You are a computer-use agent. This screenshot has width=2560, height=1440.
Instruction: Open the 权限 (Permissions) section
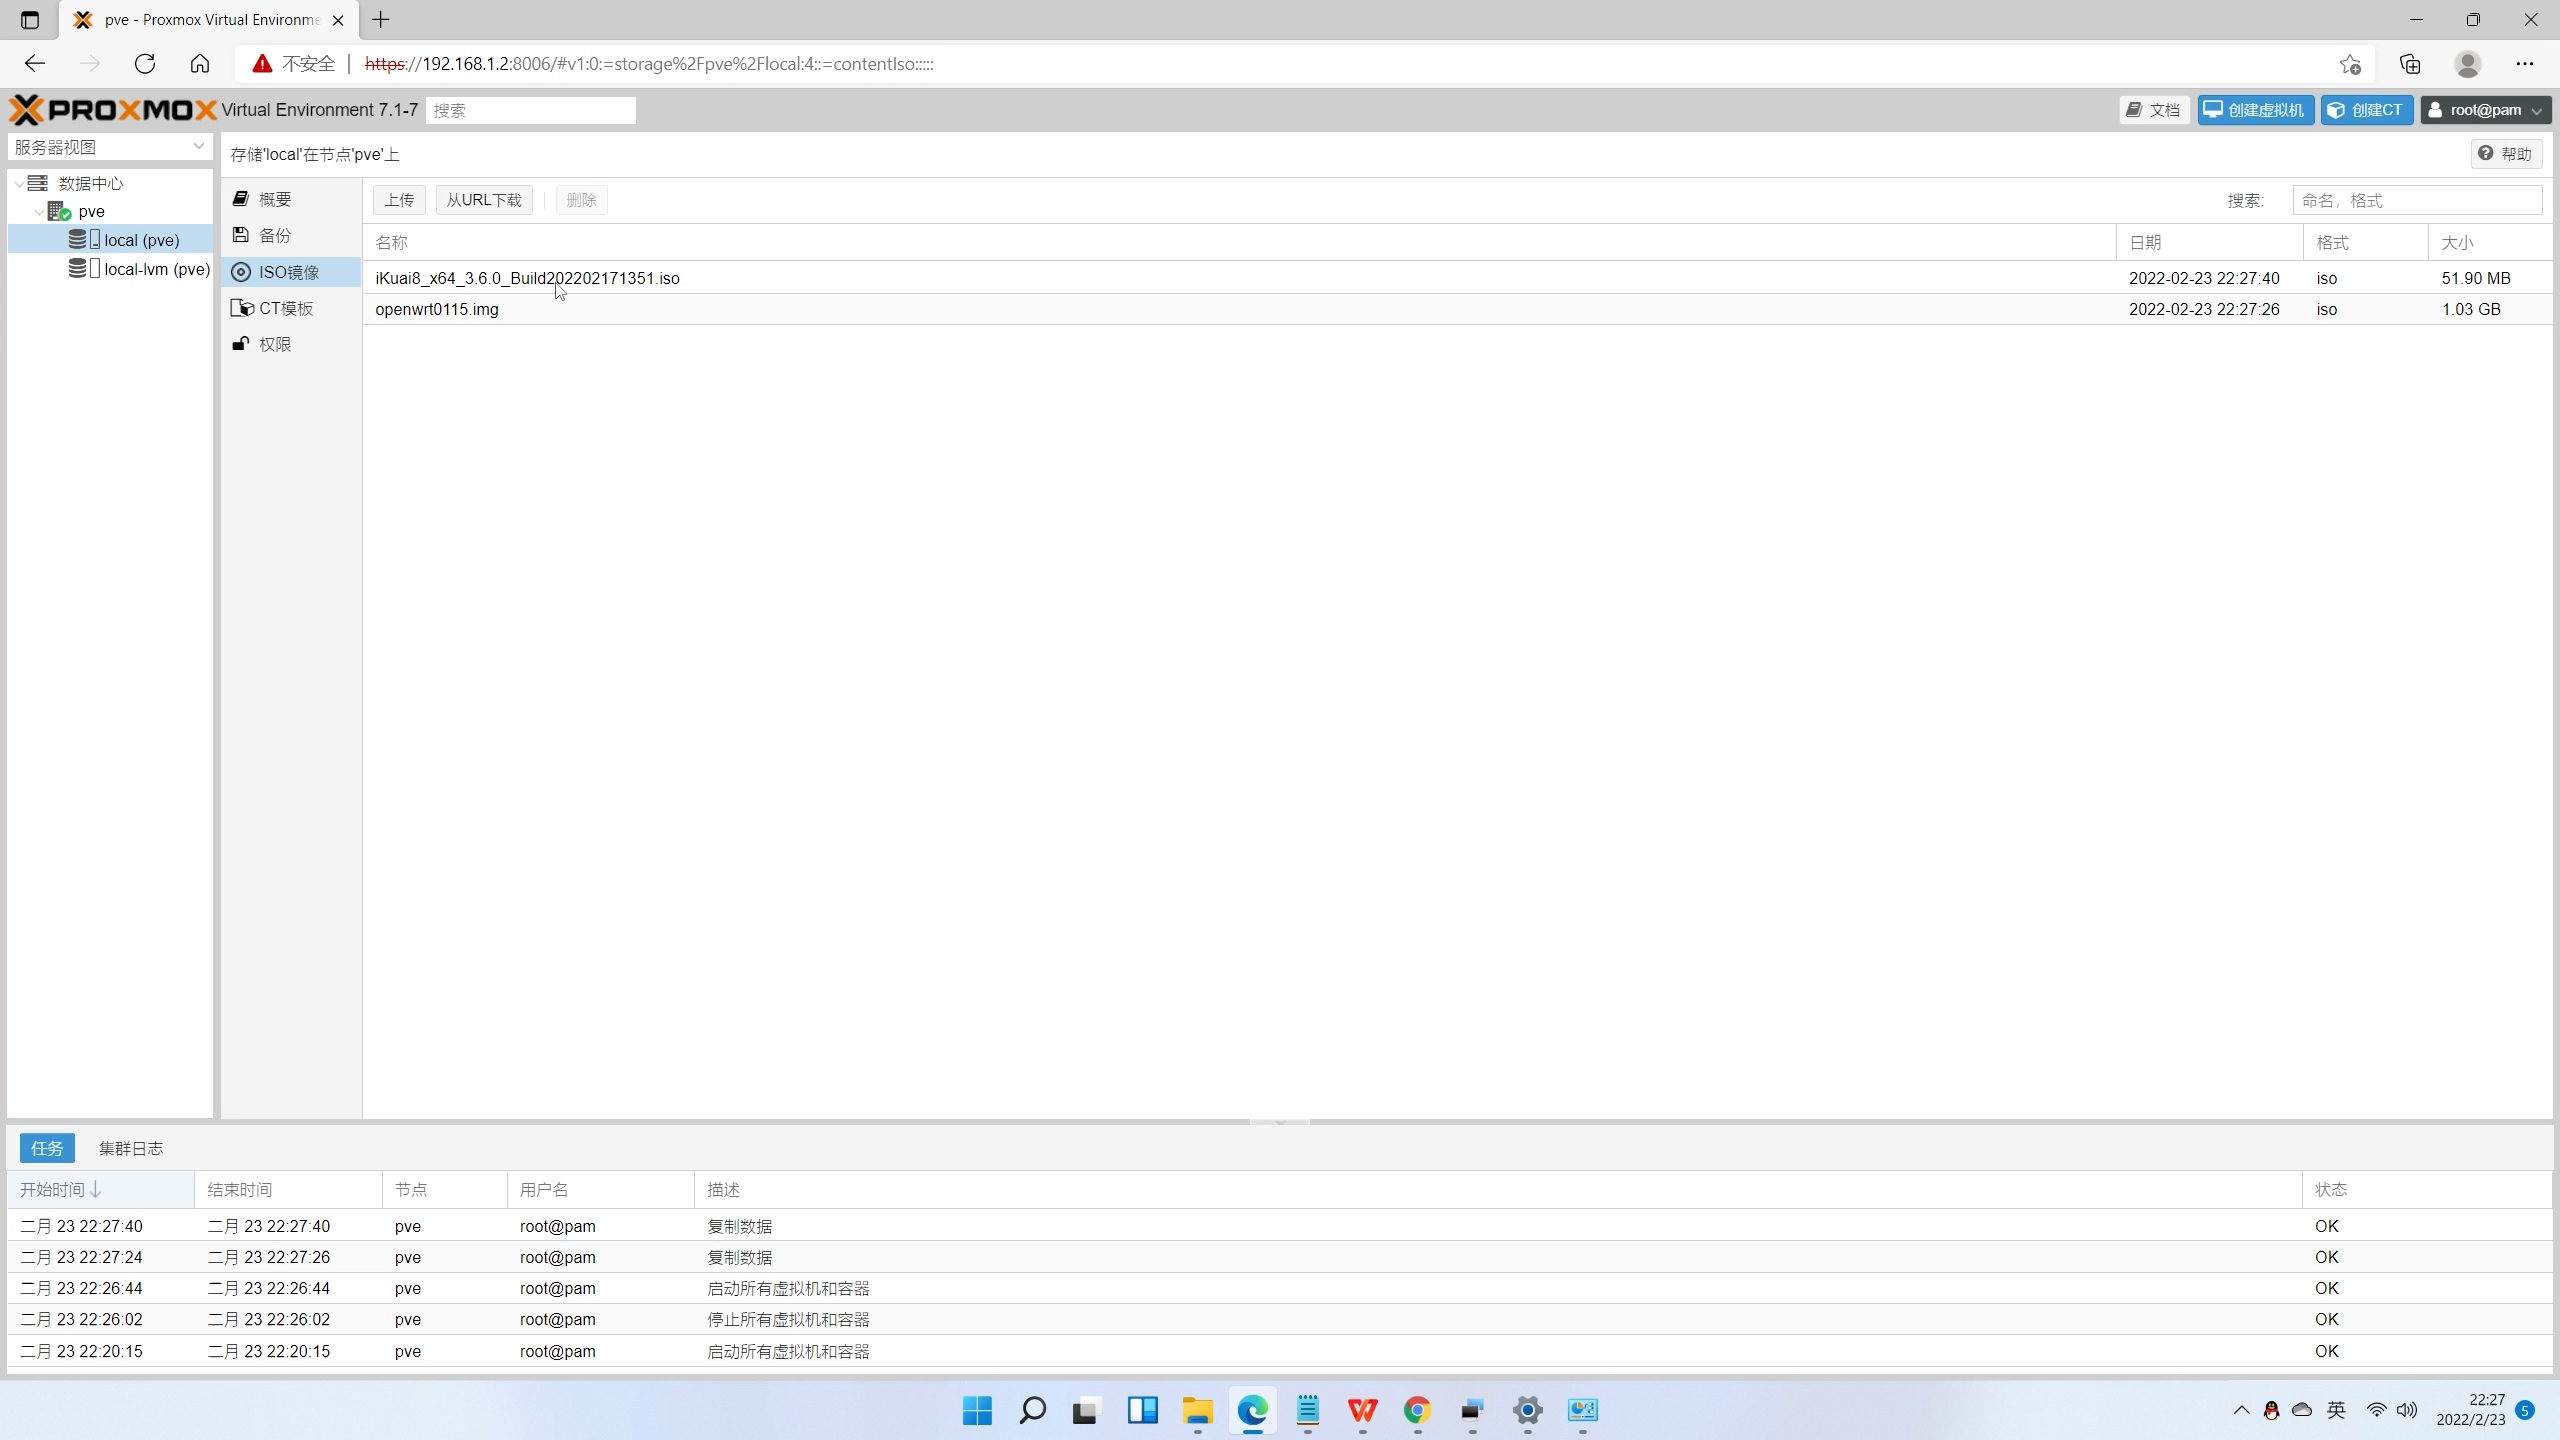[x=274, y=344]
